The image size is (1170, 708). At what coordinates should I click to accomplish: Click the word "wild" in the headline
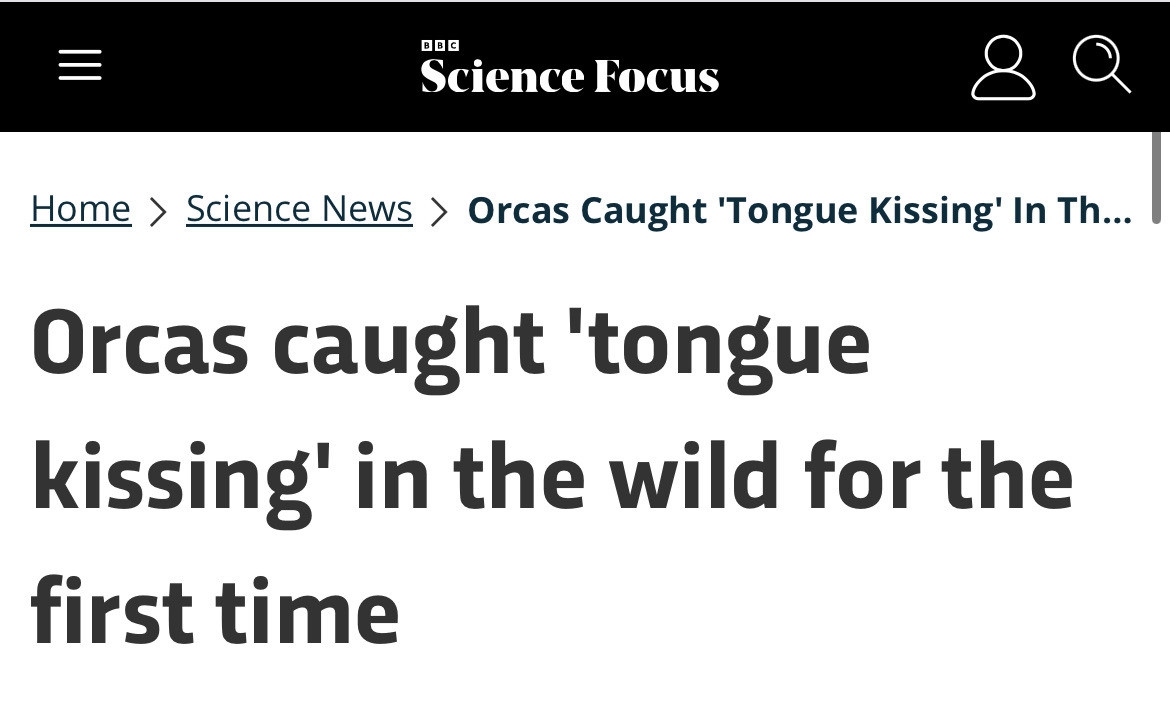pyautogui.click(x=695, y=476)
